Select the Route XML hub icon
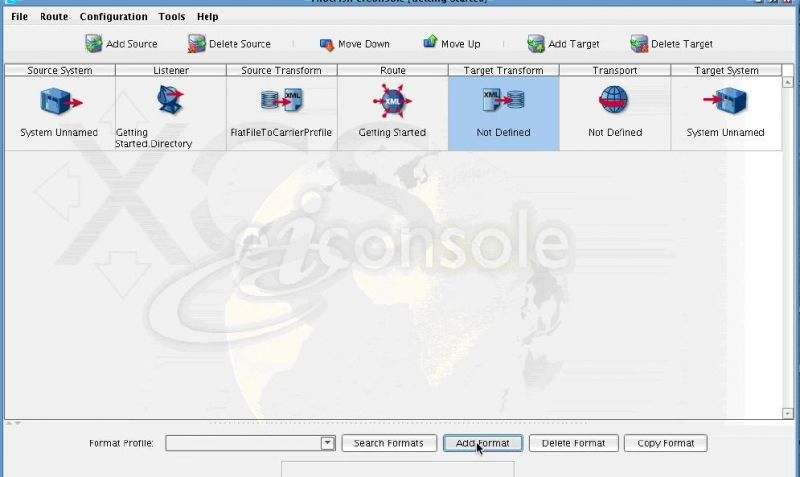 (392, 101)
